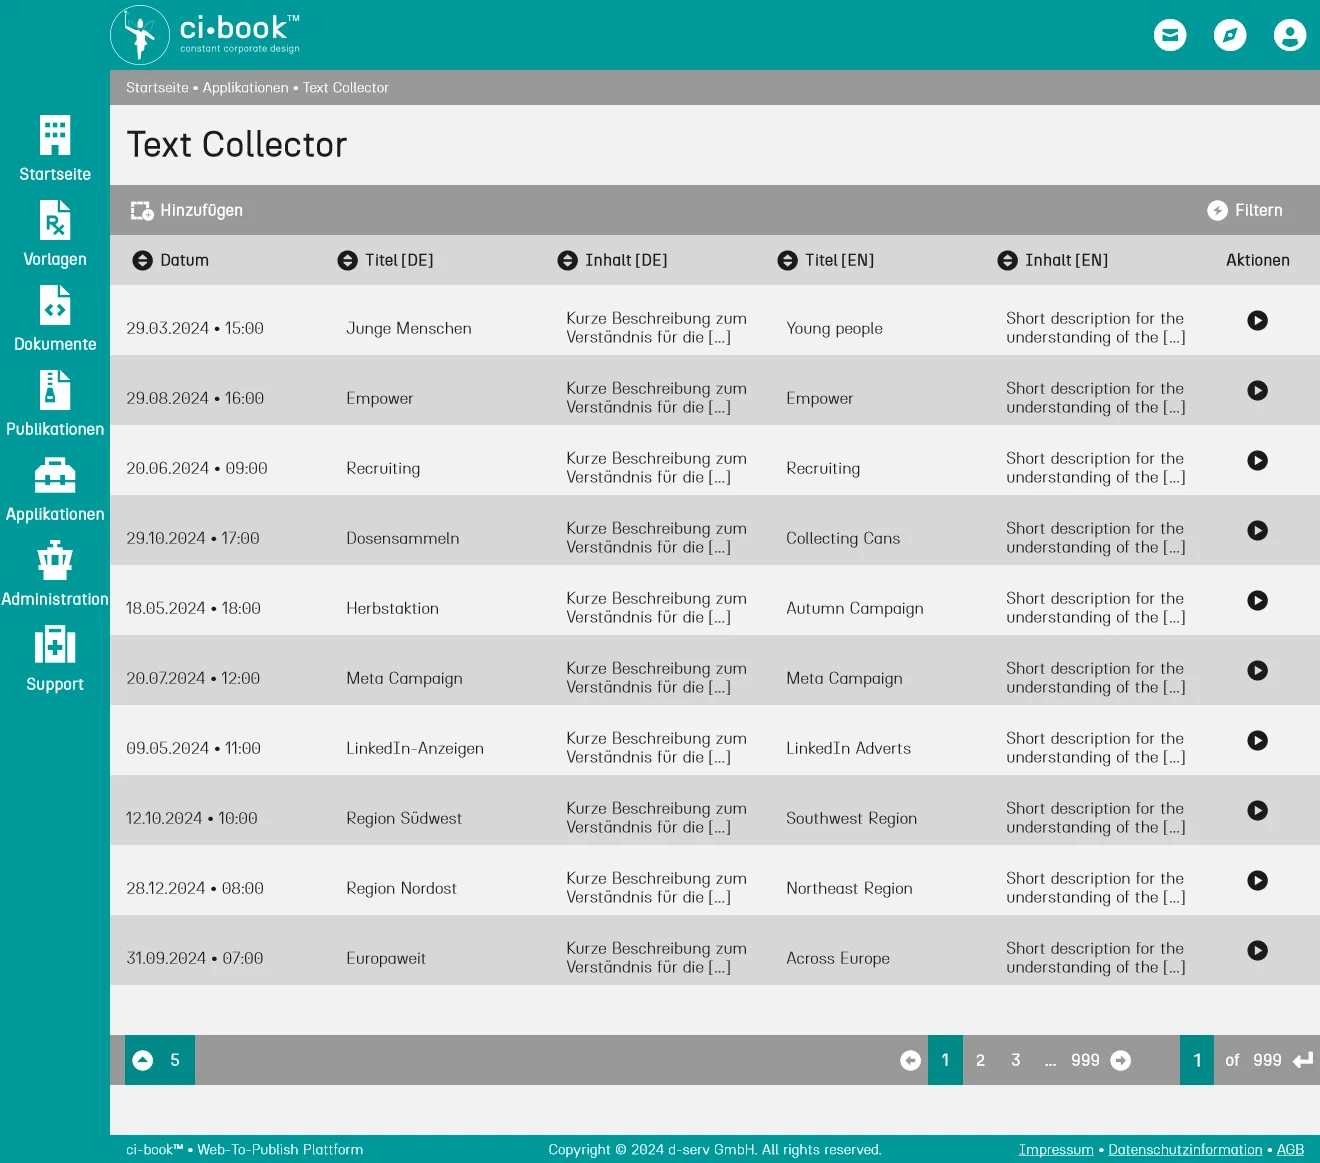
Task: Open actions for Region Südwest row
Action: tap(1258, 810)
